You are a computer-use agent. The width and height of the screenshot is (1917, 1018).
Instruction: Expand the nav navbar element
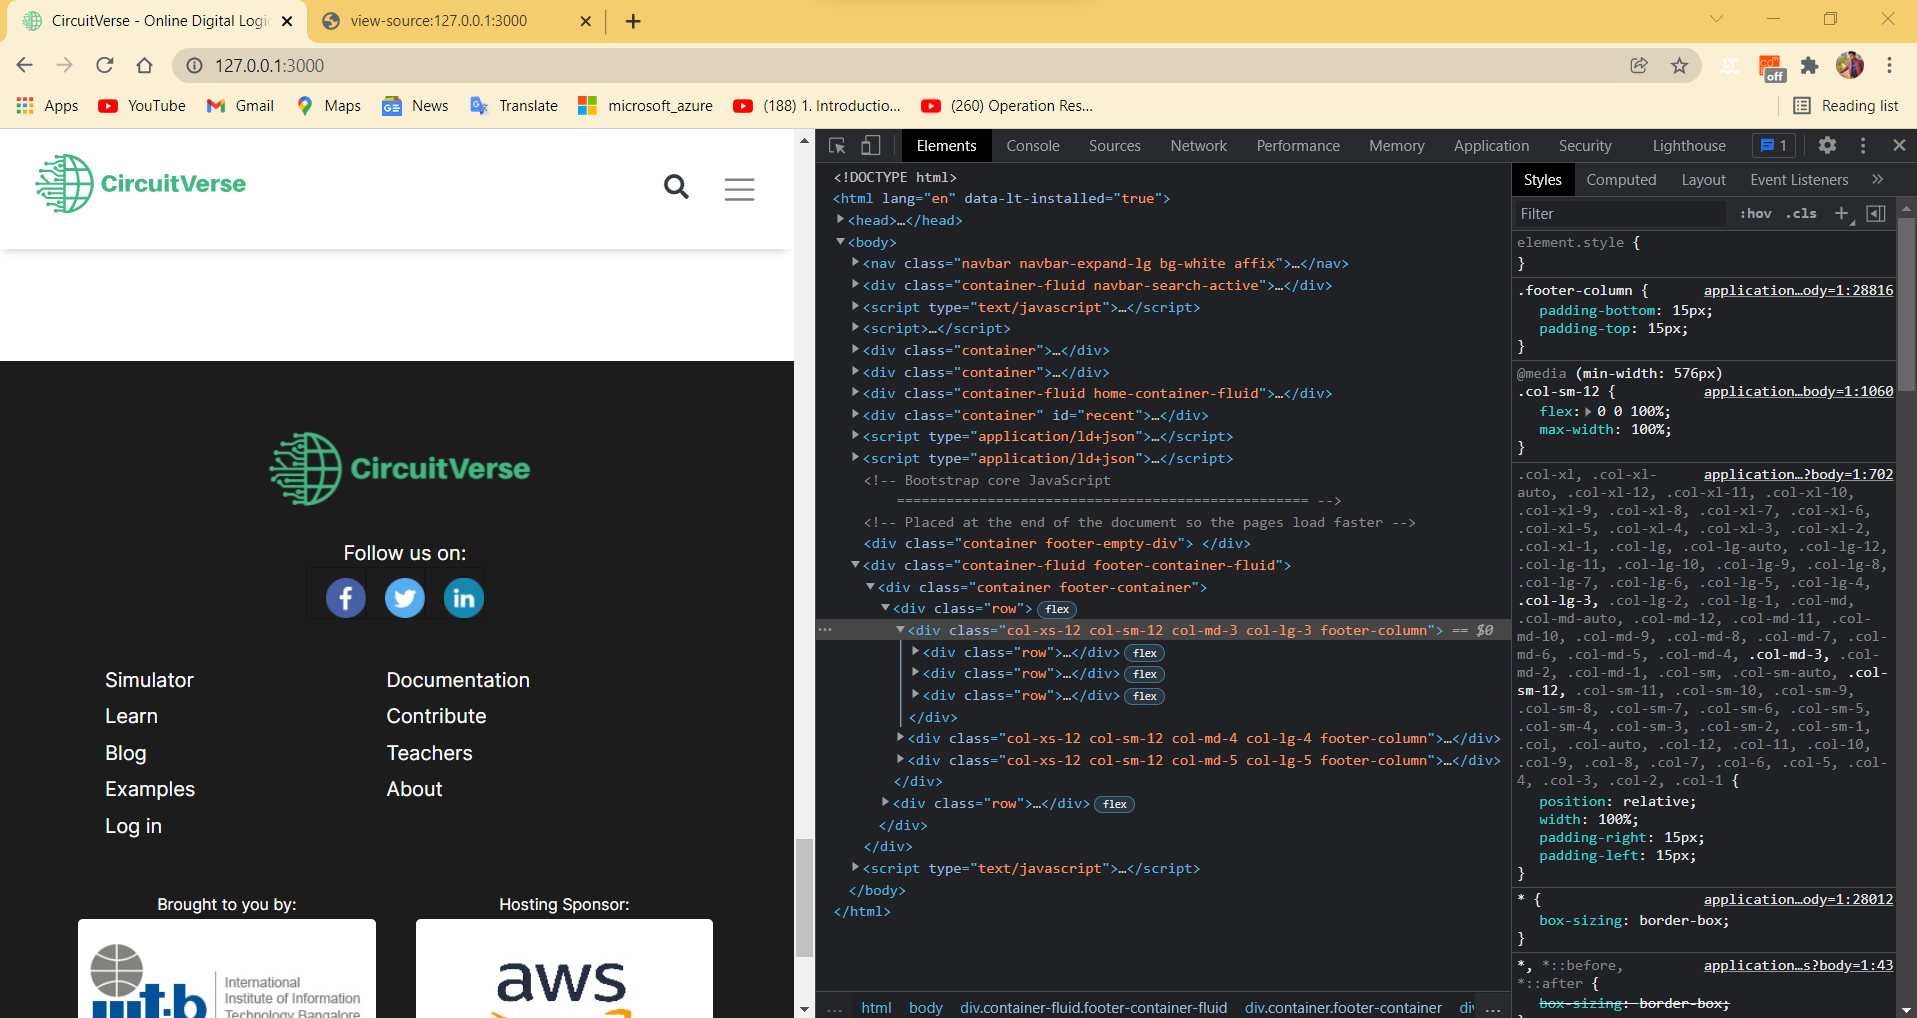pos(856,263)
